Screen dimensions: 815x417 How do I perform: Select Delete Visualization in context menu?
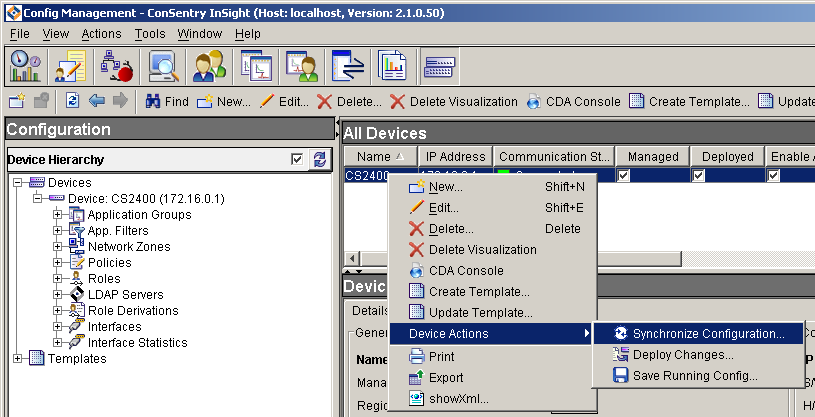[492, 250]
